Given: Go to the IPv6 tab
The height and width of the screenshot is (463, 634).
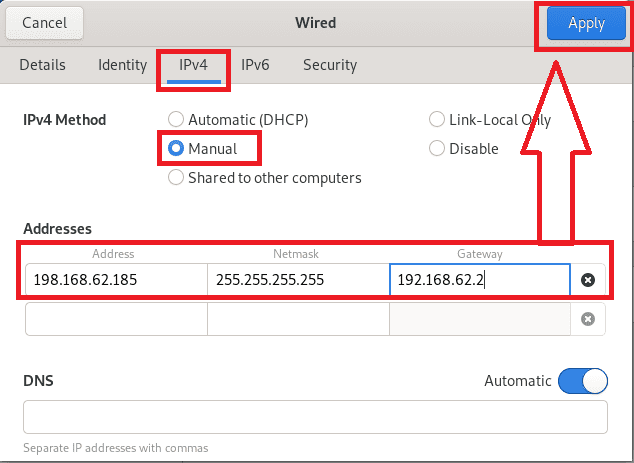Looking at the screenshot, I should (255, 65).
